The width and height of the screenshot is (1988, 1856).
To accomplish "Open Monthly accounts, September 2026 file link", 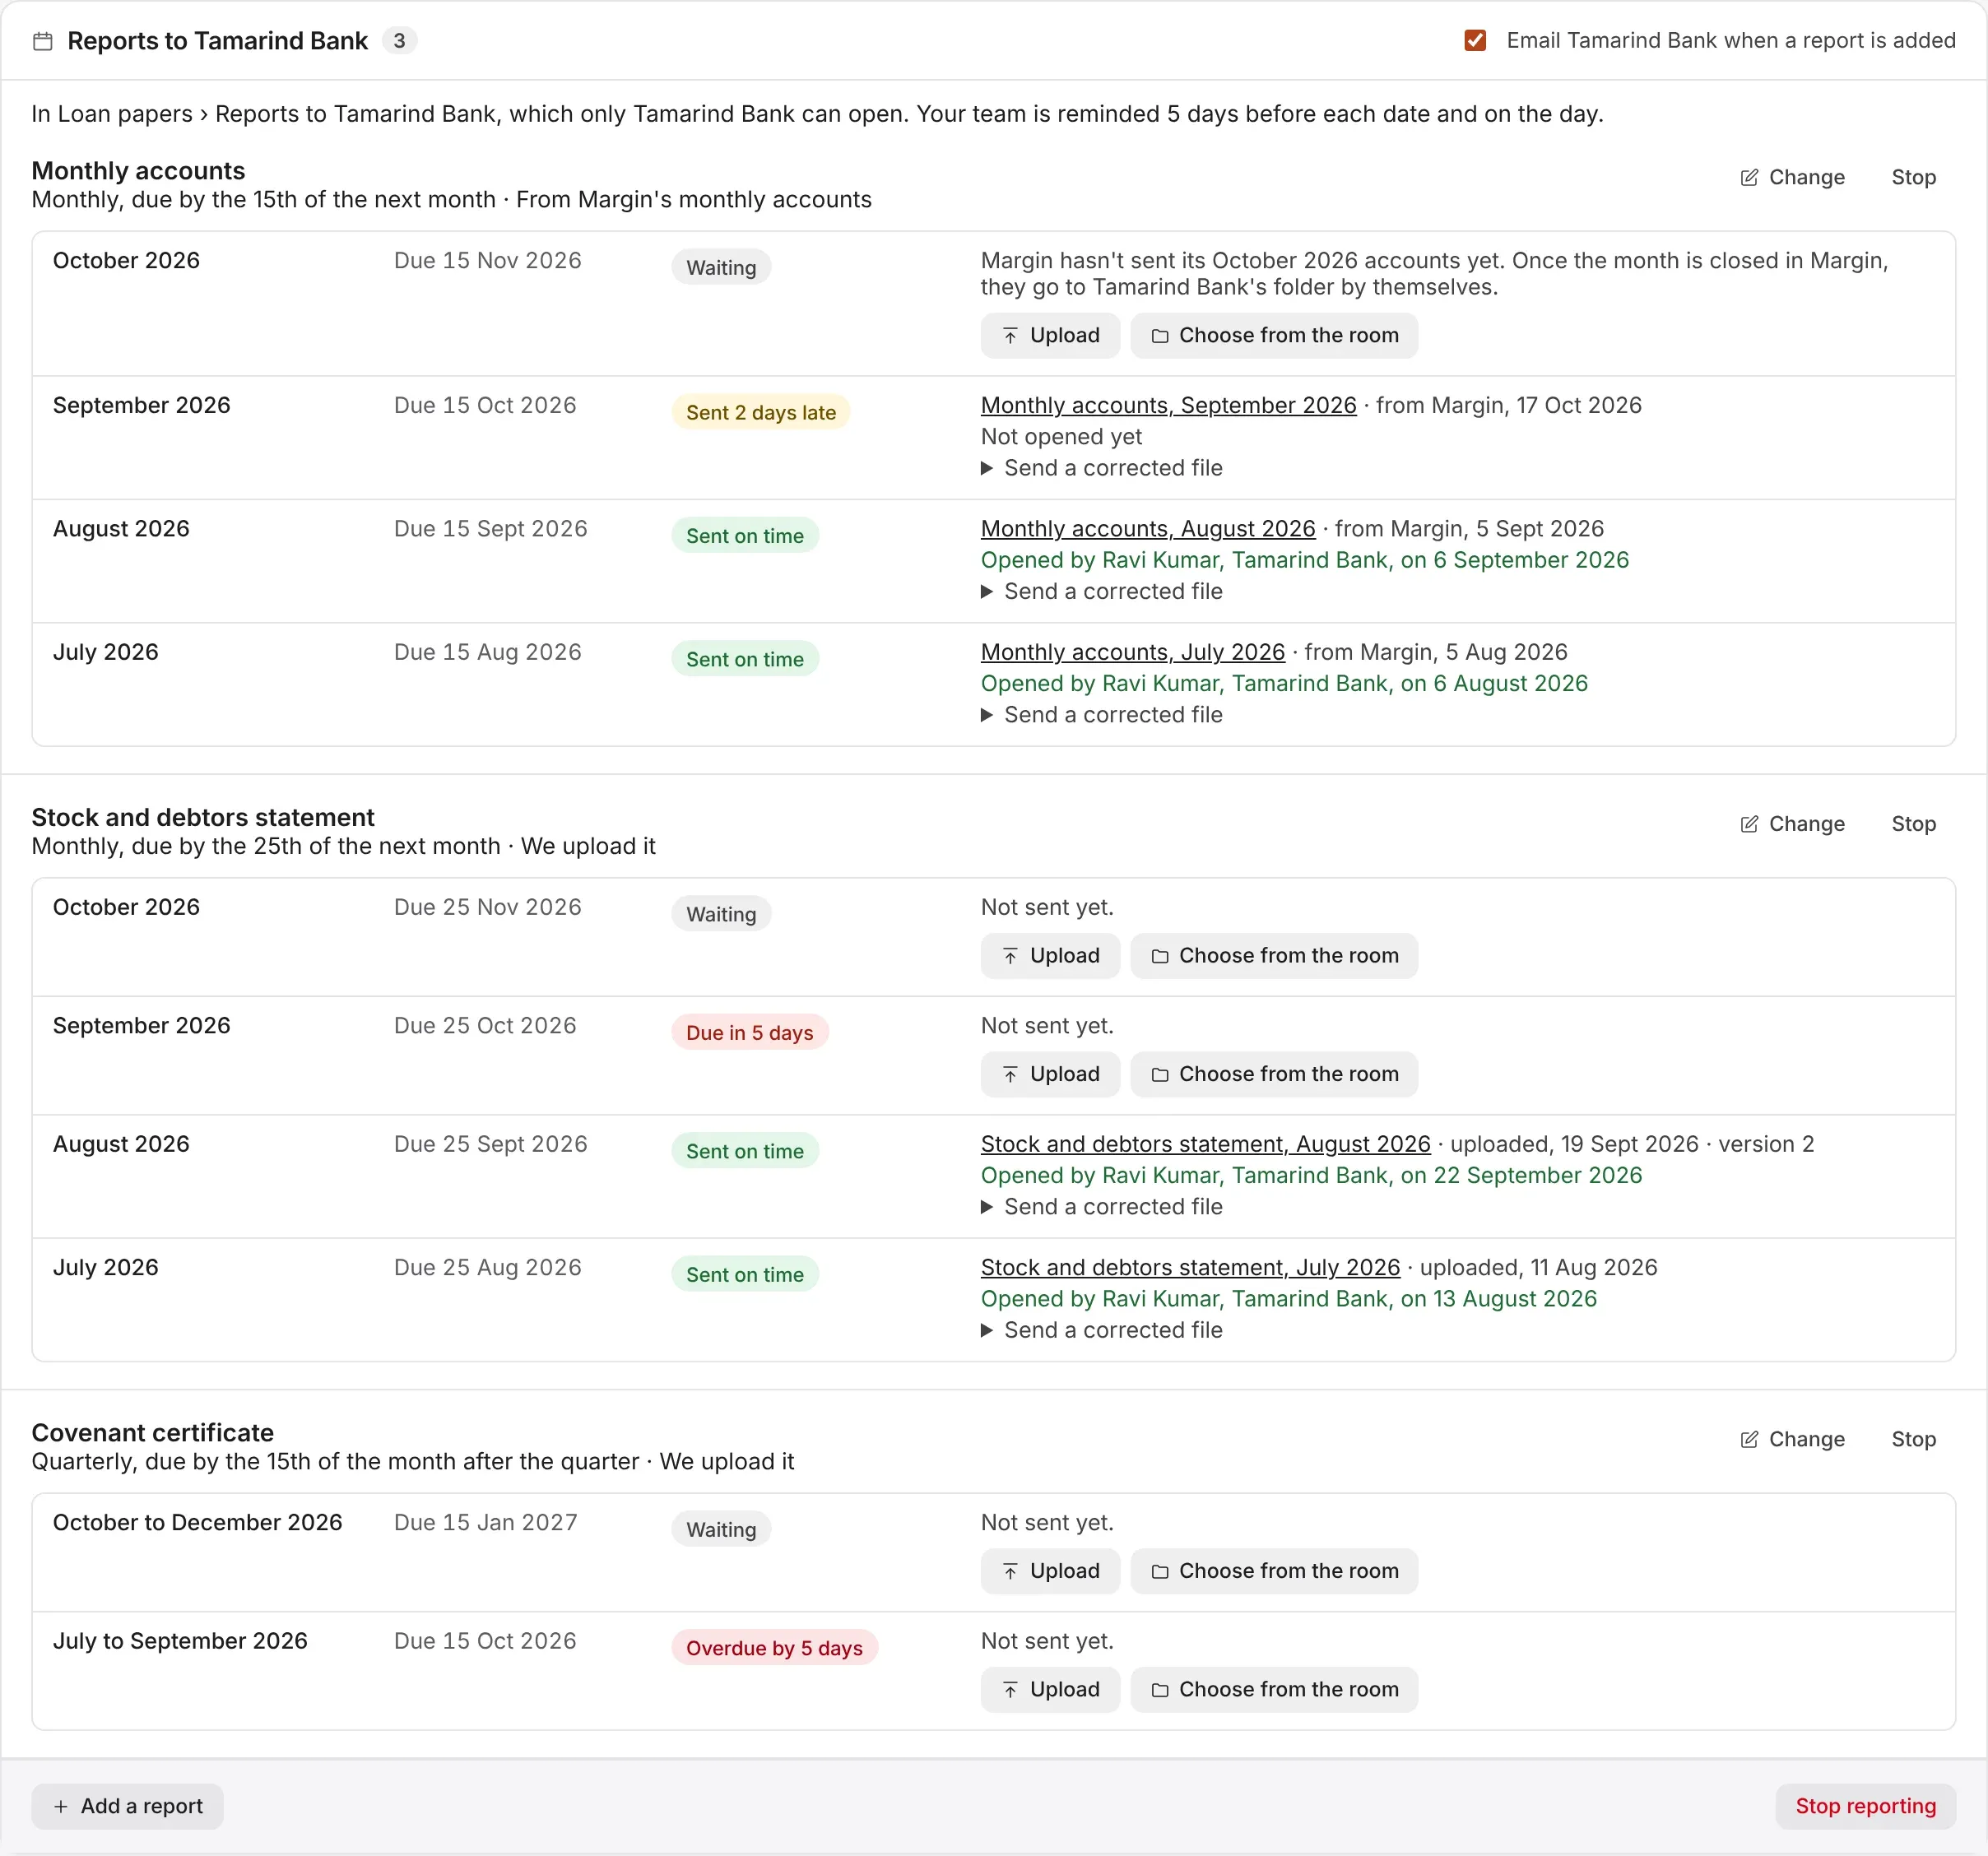I will 1168,405.
